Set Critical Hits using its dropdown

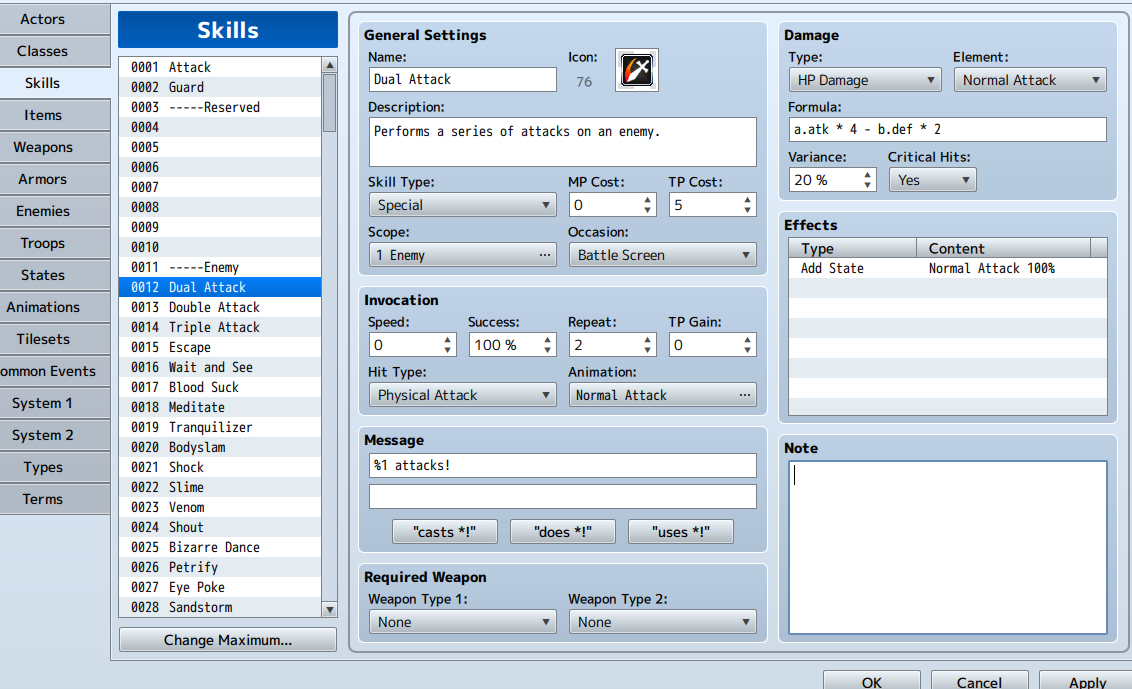tap(932, 180)
